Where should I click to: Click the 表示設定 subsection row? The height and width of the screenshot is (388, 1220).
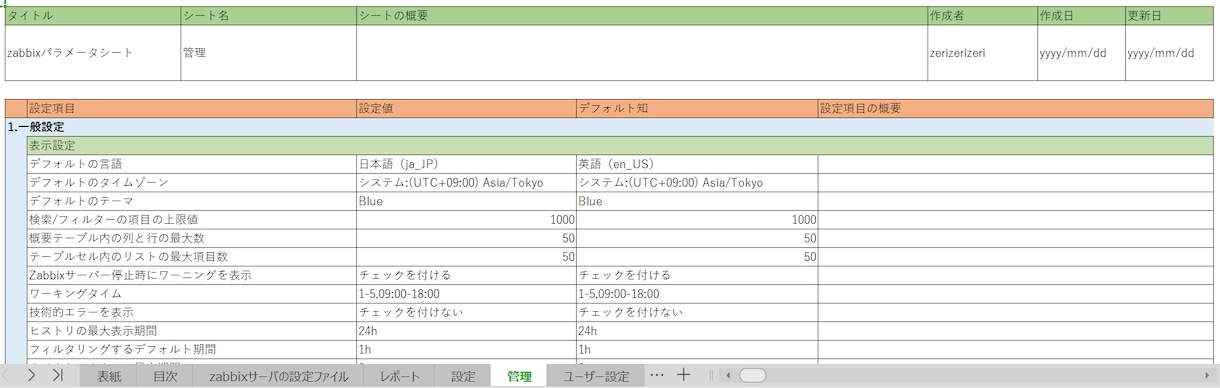click(620, 146)
